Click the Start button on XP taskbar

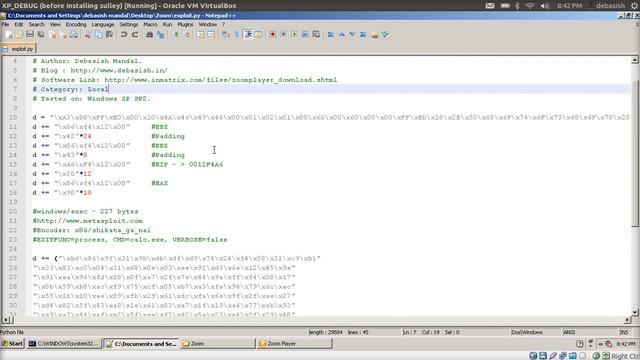13,344
